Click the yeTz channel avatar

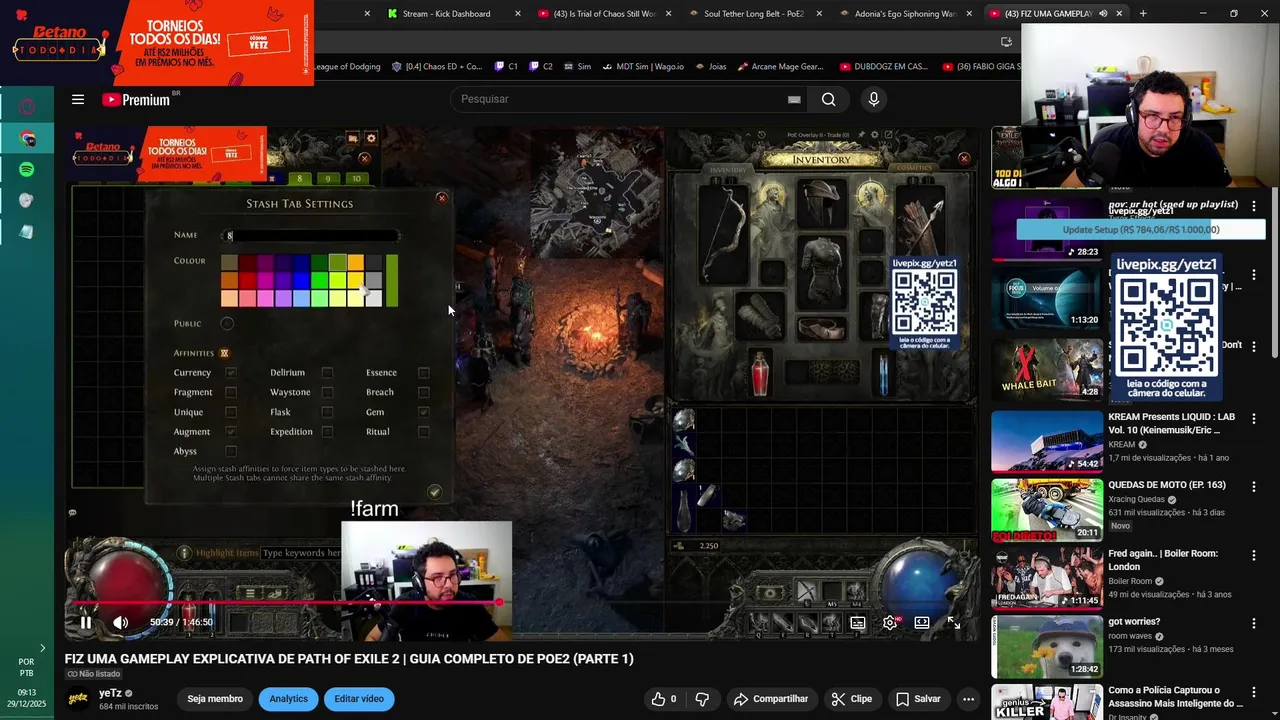pos(77,699)
